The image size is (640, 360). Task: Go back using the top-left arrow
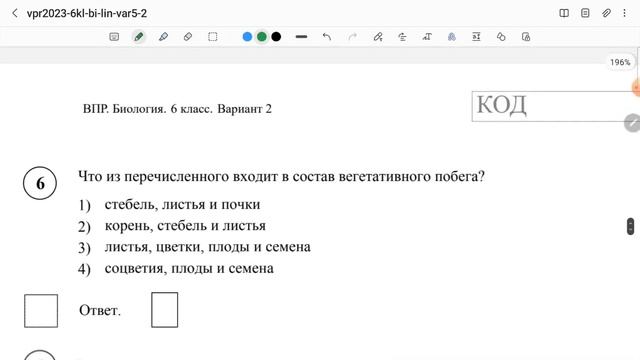[15, 13]
